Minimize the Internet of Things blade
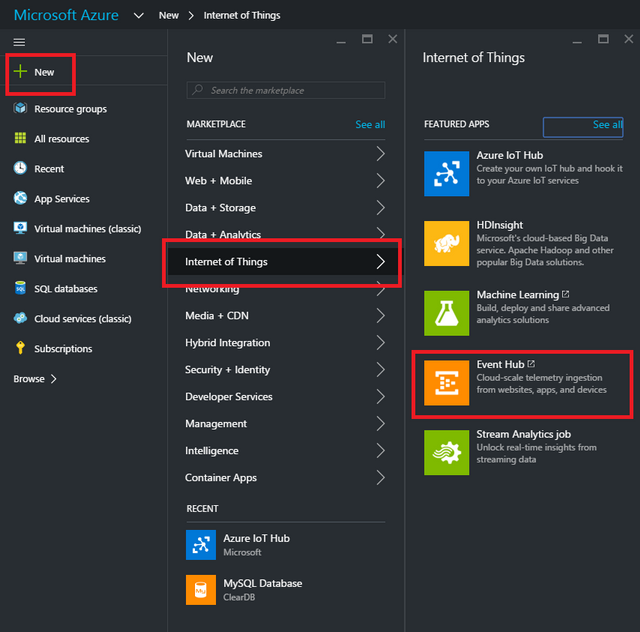Viewport: 640px width, 632px height. click(577, 42)
